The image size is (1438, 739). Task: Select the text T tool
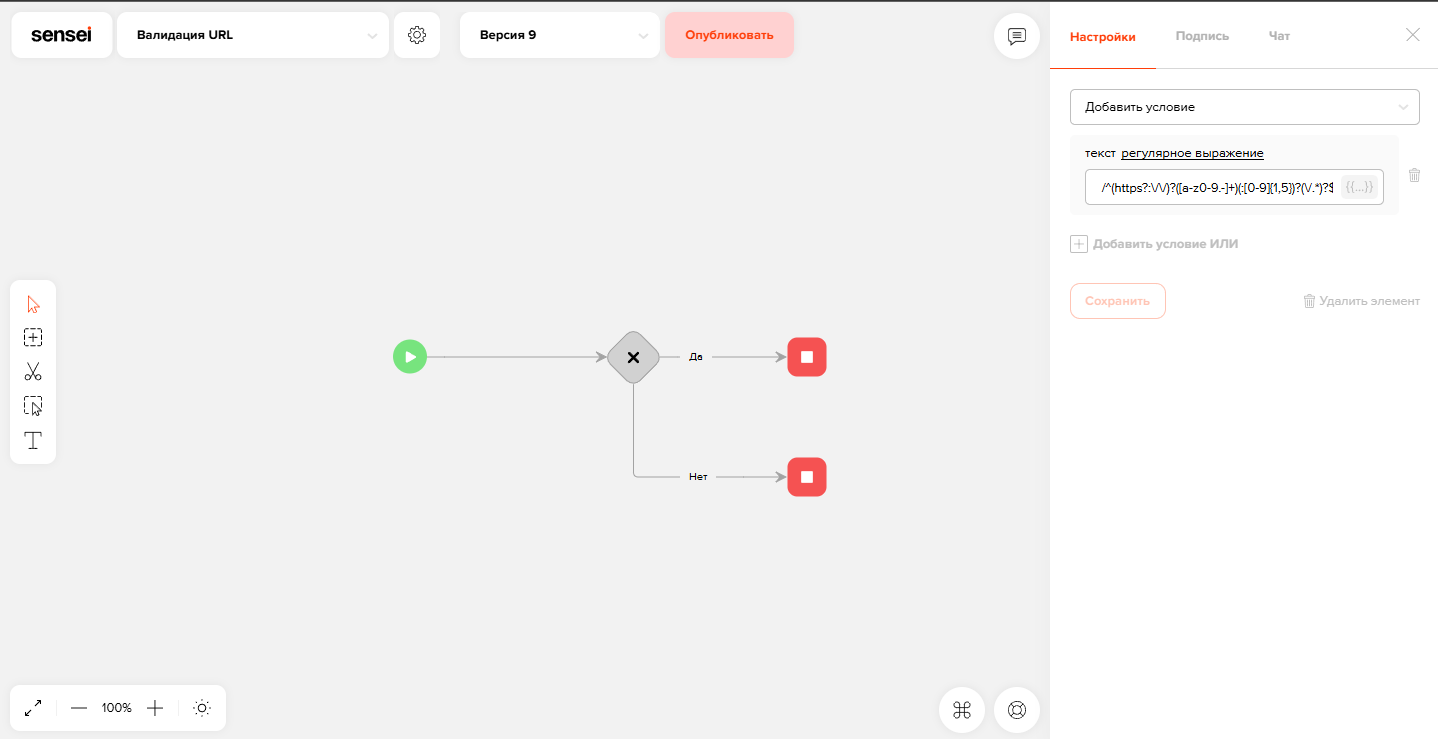point(33,440)
